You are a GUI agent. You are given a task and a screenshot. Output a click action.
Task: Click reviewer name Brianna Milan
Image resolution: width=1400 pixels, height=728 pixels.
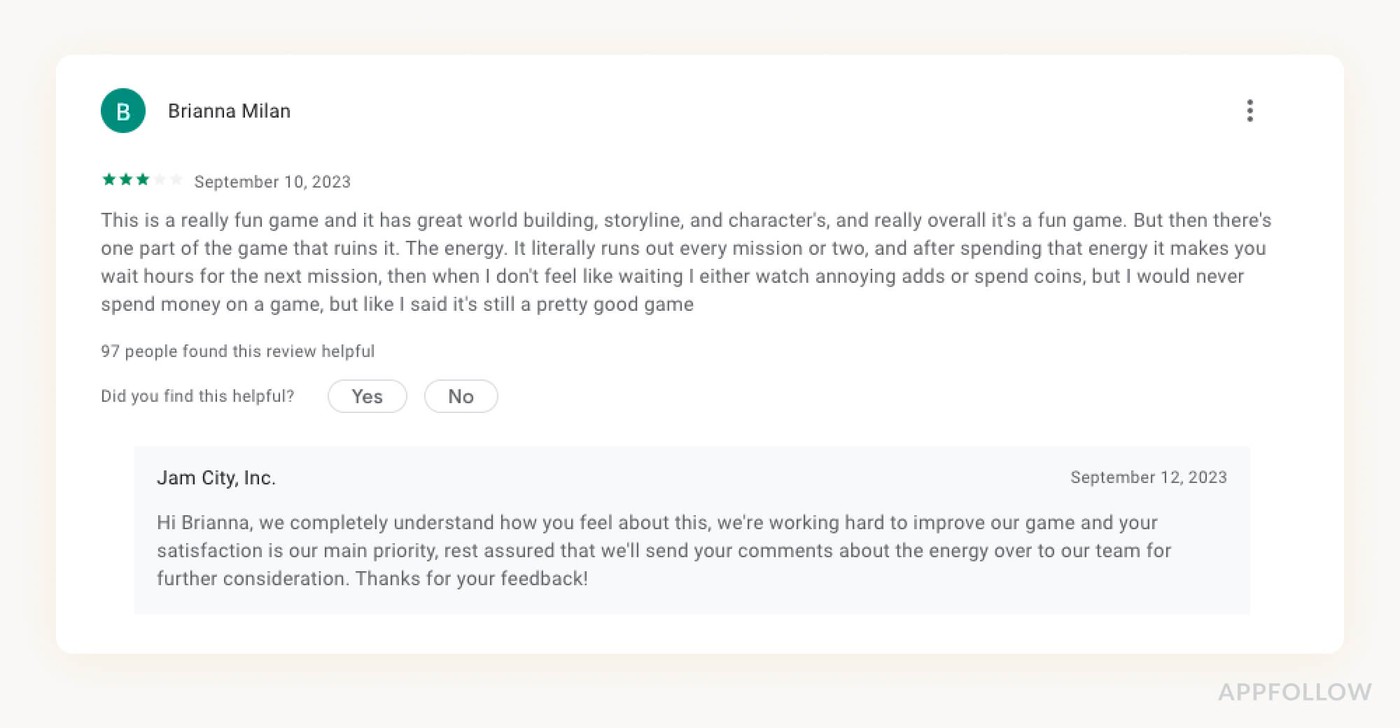[229, 111]
